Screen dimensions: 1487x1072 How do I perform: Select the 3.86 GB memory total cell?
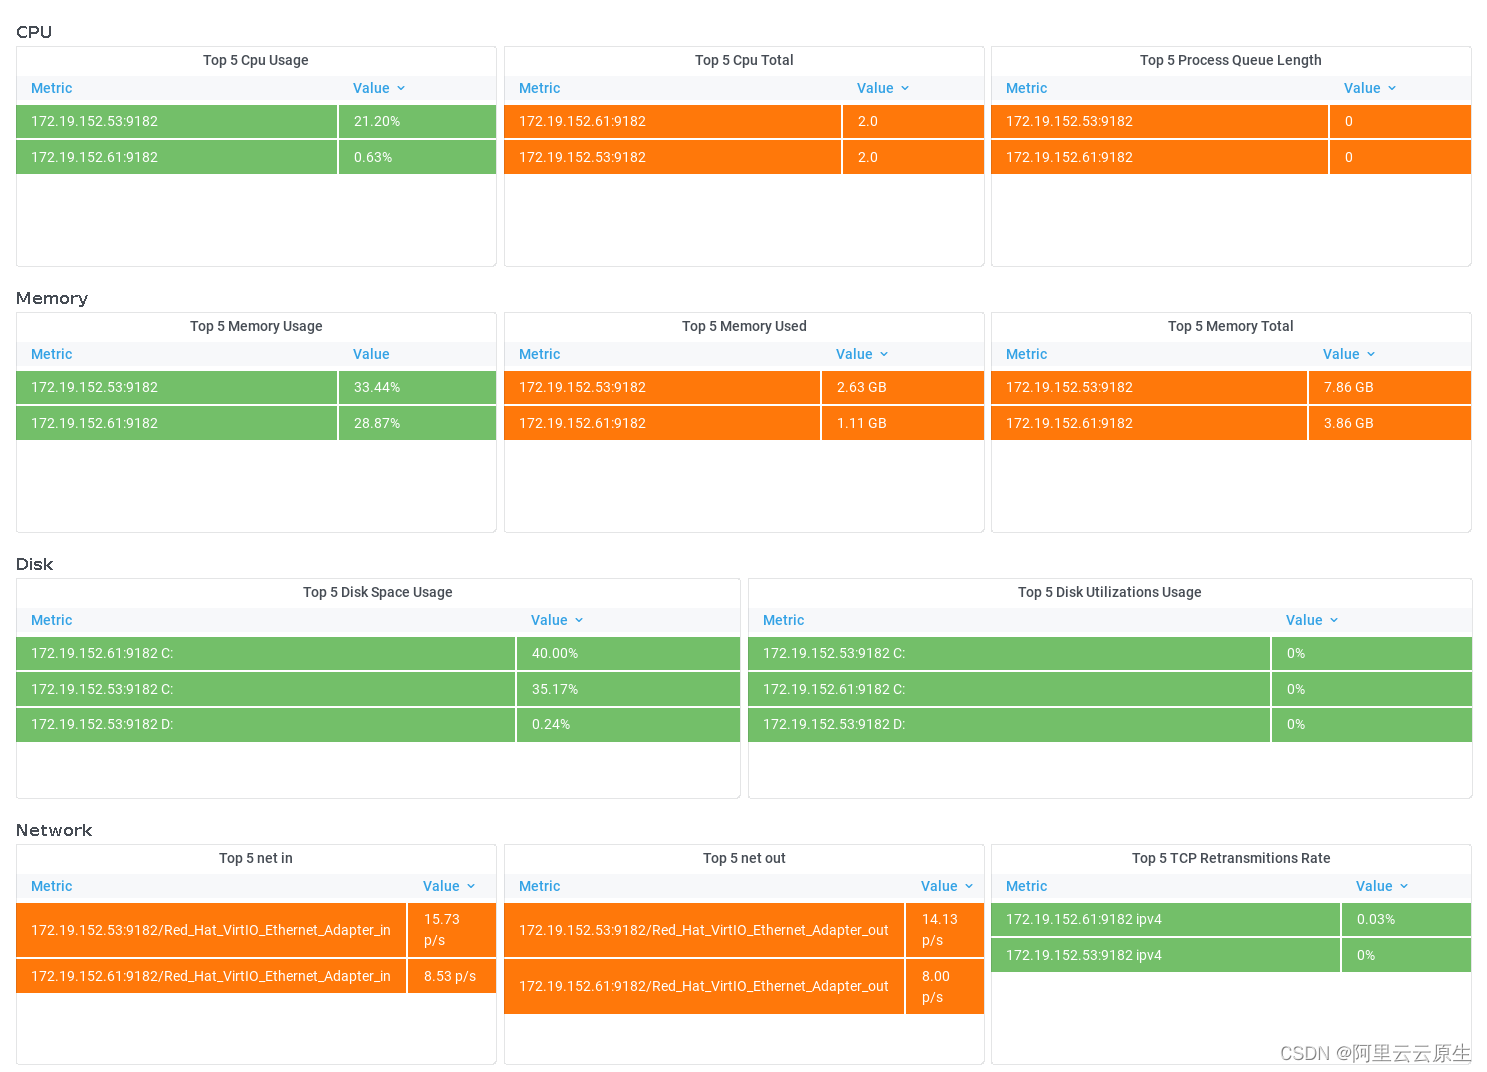(x=1390, y=423)
